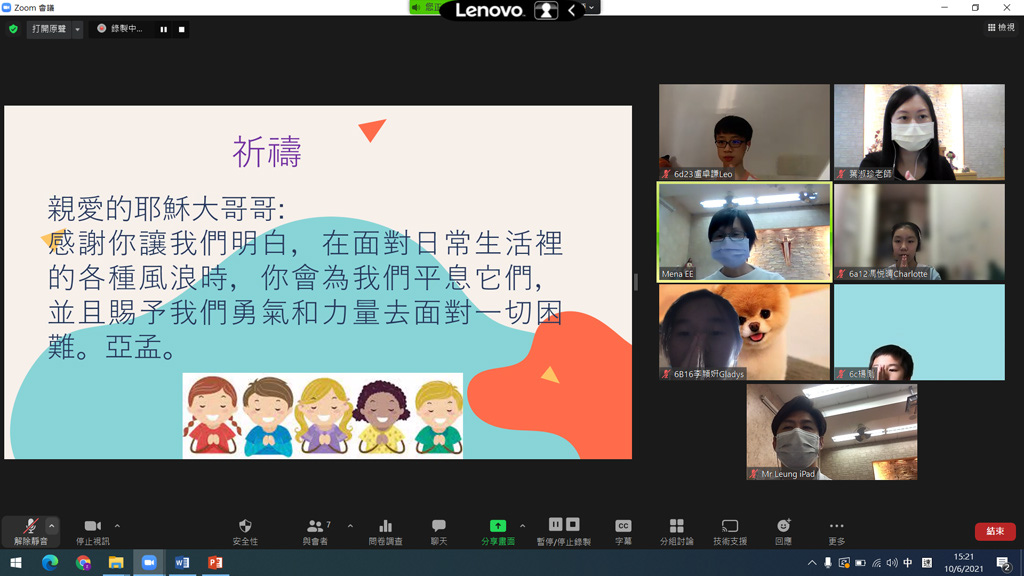
Task: Expand audio options arrow beside 解除靜音
Action: pyautogui.click(x=52, y=525)
